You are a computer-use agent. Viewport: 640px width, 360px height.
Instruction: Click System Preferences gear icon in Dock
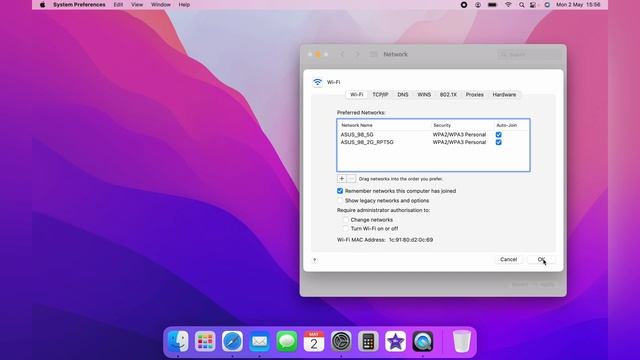(341, 341)
